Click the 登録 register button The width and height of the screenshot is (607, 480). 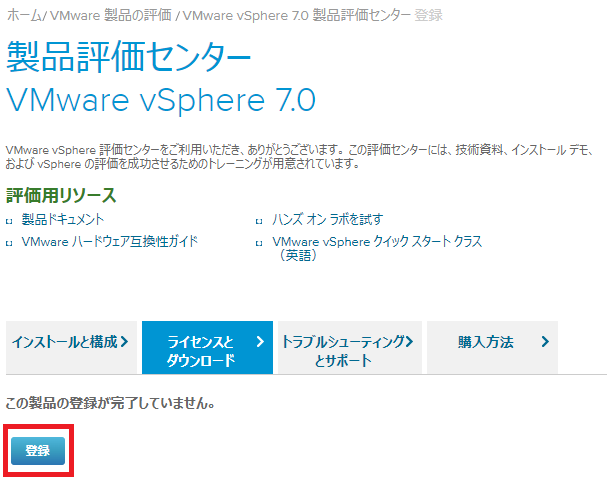(x=38, y=451)
